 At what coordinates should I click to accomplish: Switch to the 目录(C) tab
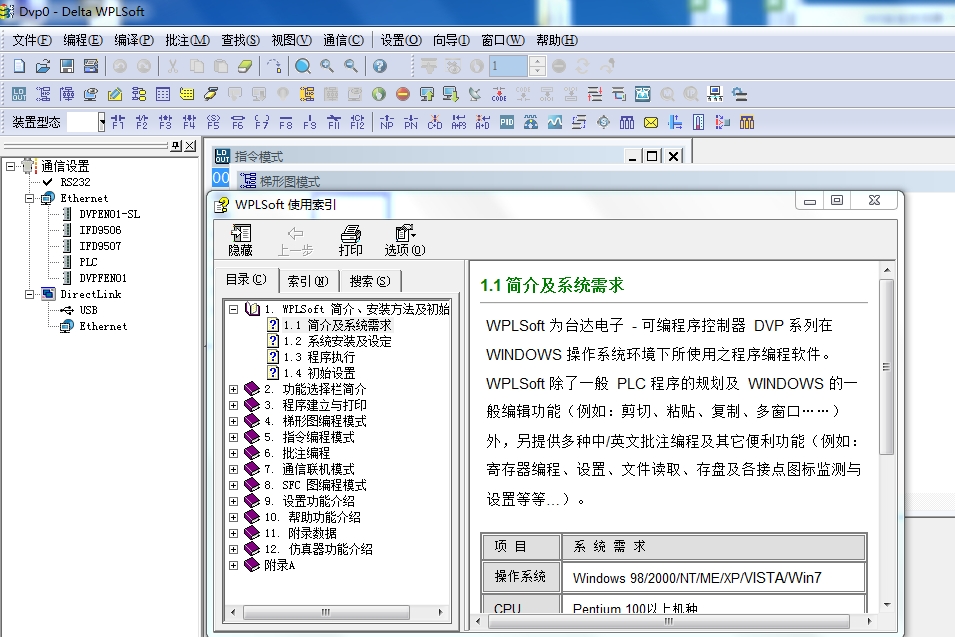pos(246,280)
